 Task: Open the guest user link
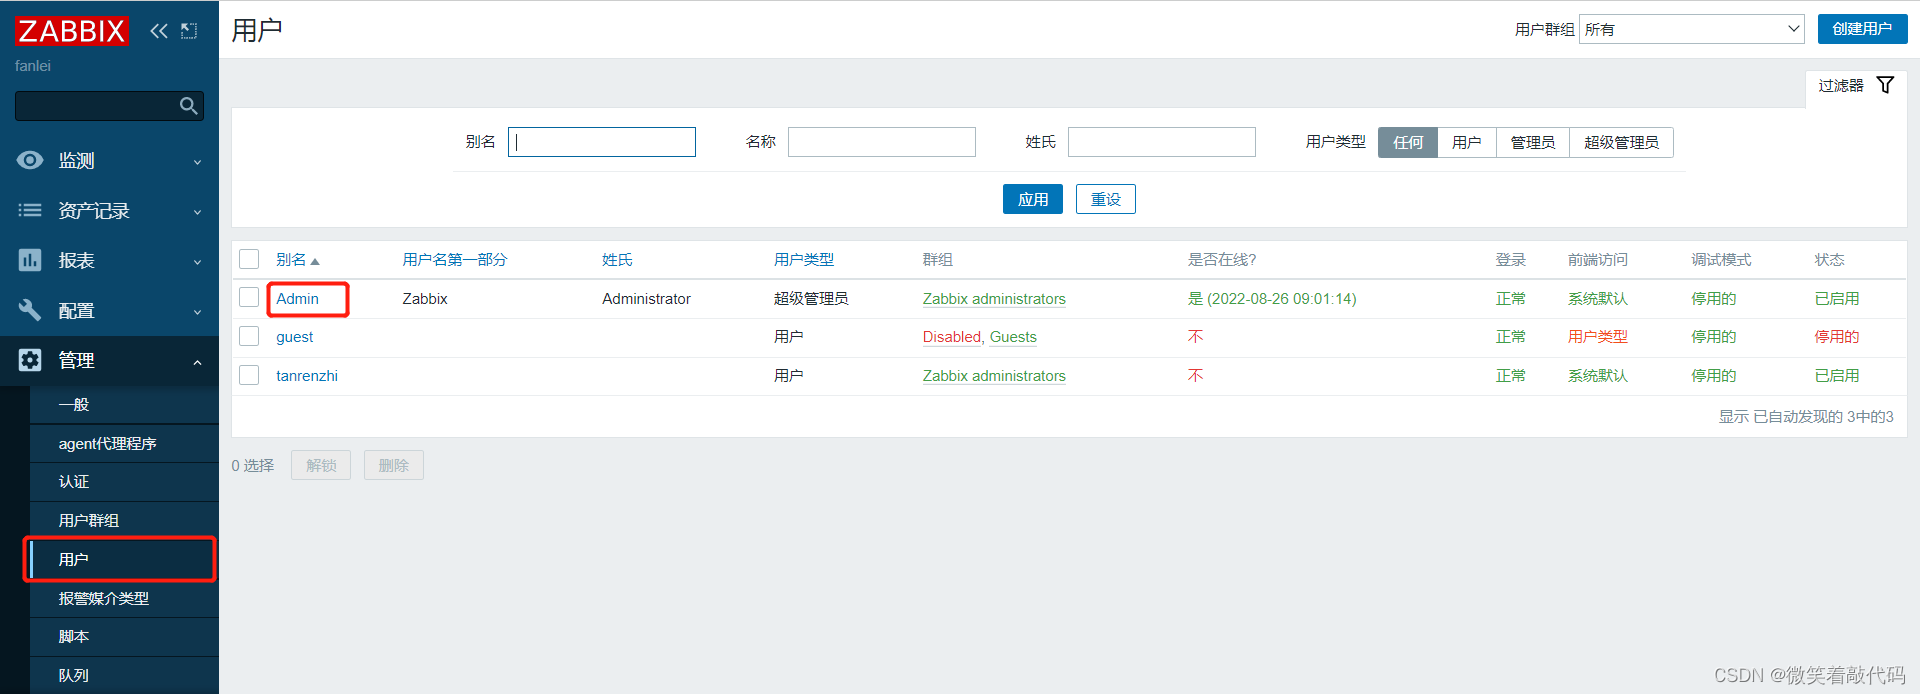(x=295, y=337)
